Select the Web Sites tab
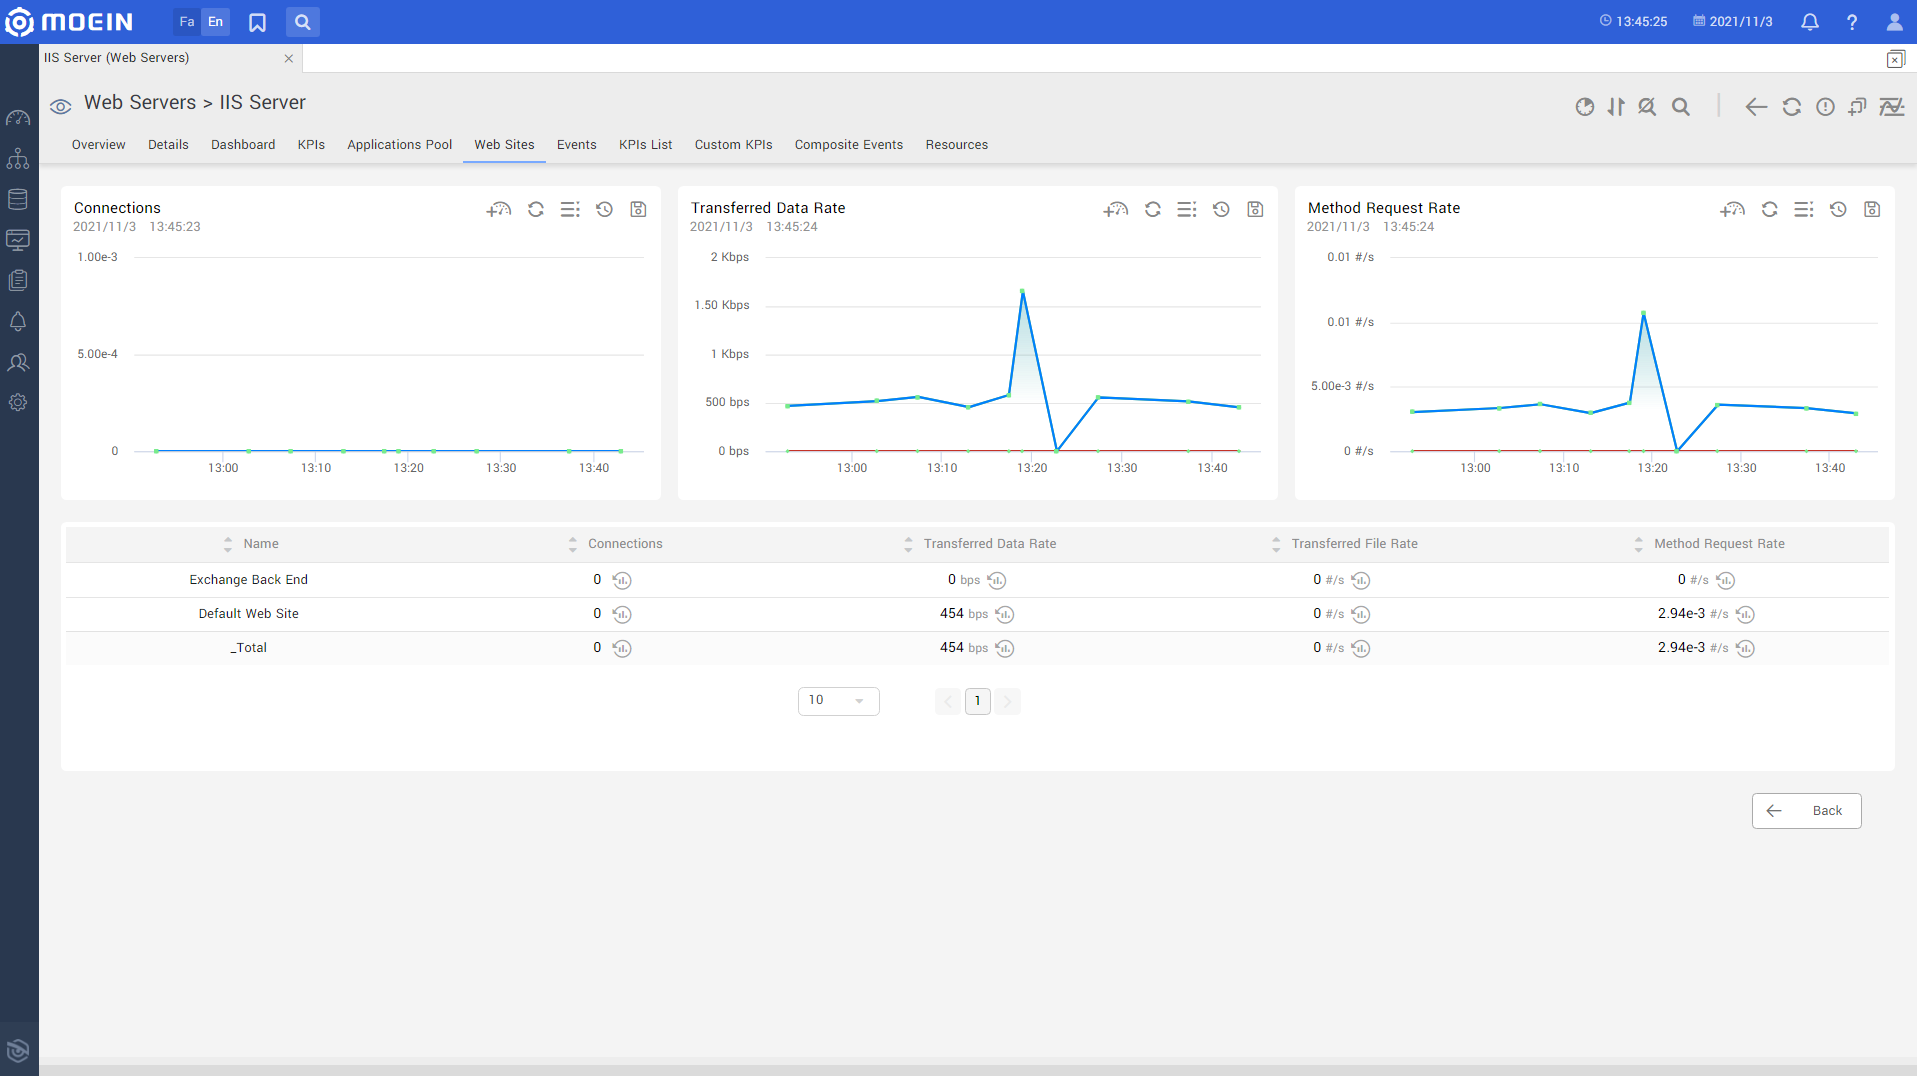Viewport: 1917px width, 1076px height. [504, 145]
